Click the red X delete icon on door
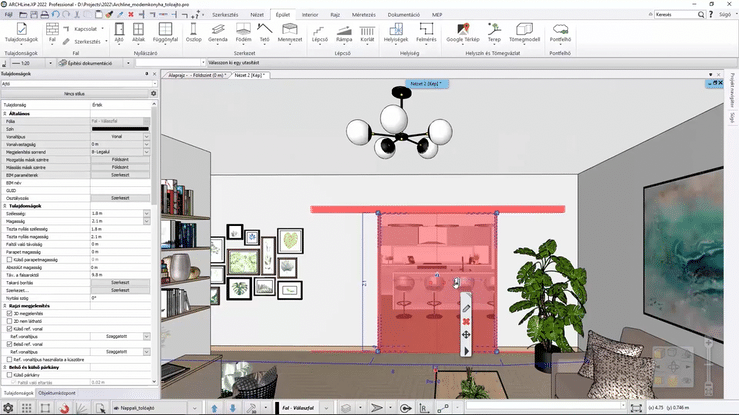Image resolution: width=739 pixels, height=415 pixels. click(x=465, y=321)
